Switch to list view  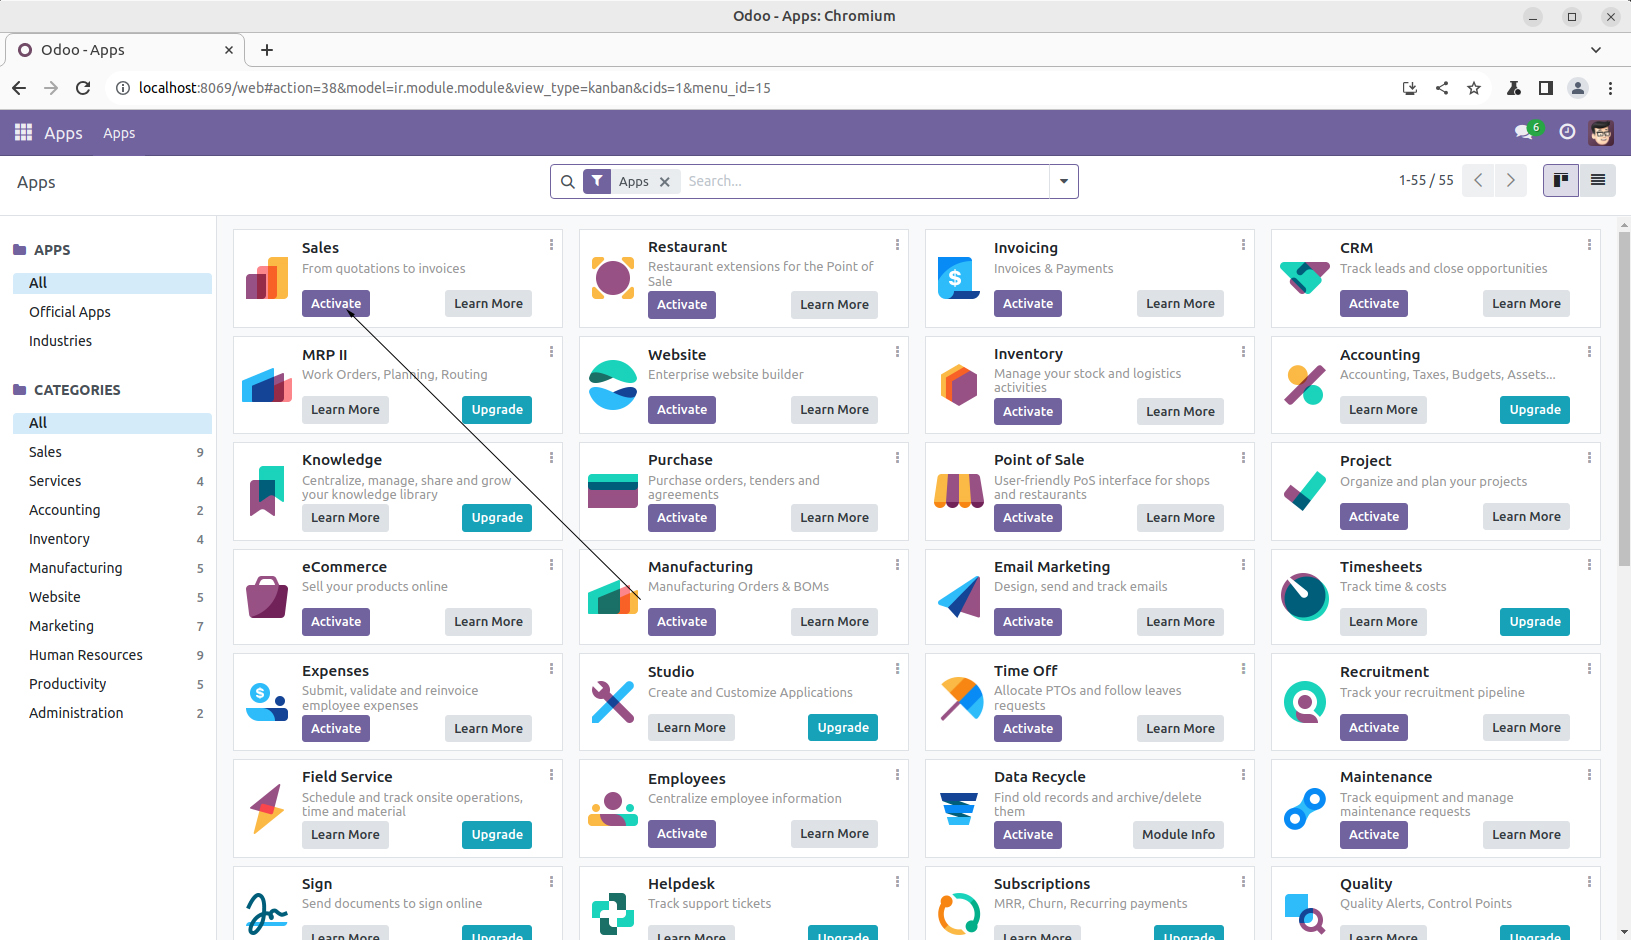point(1597,180)
